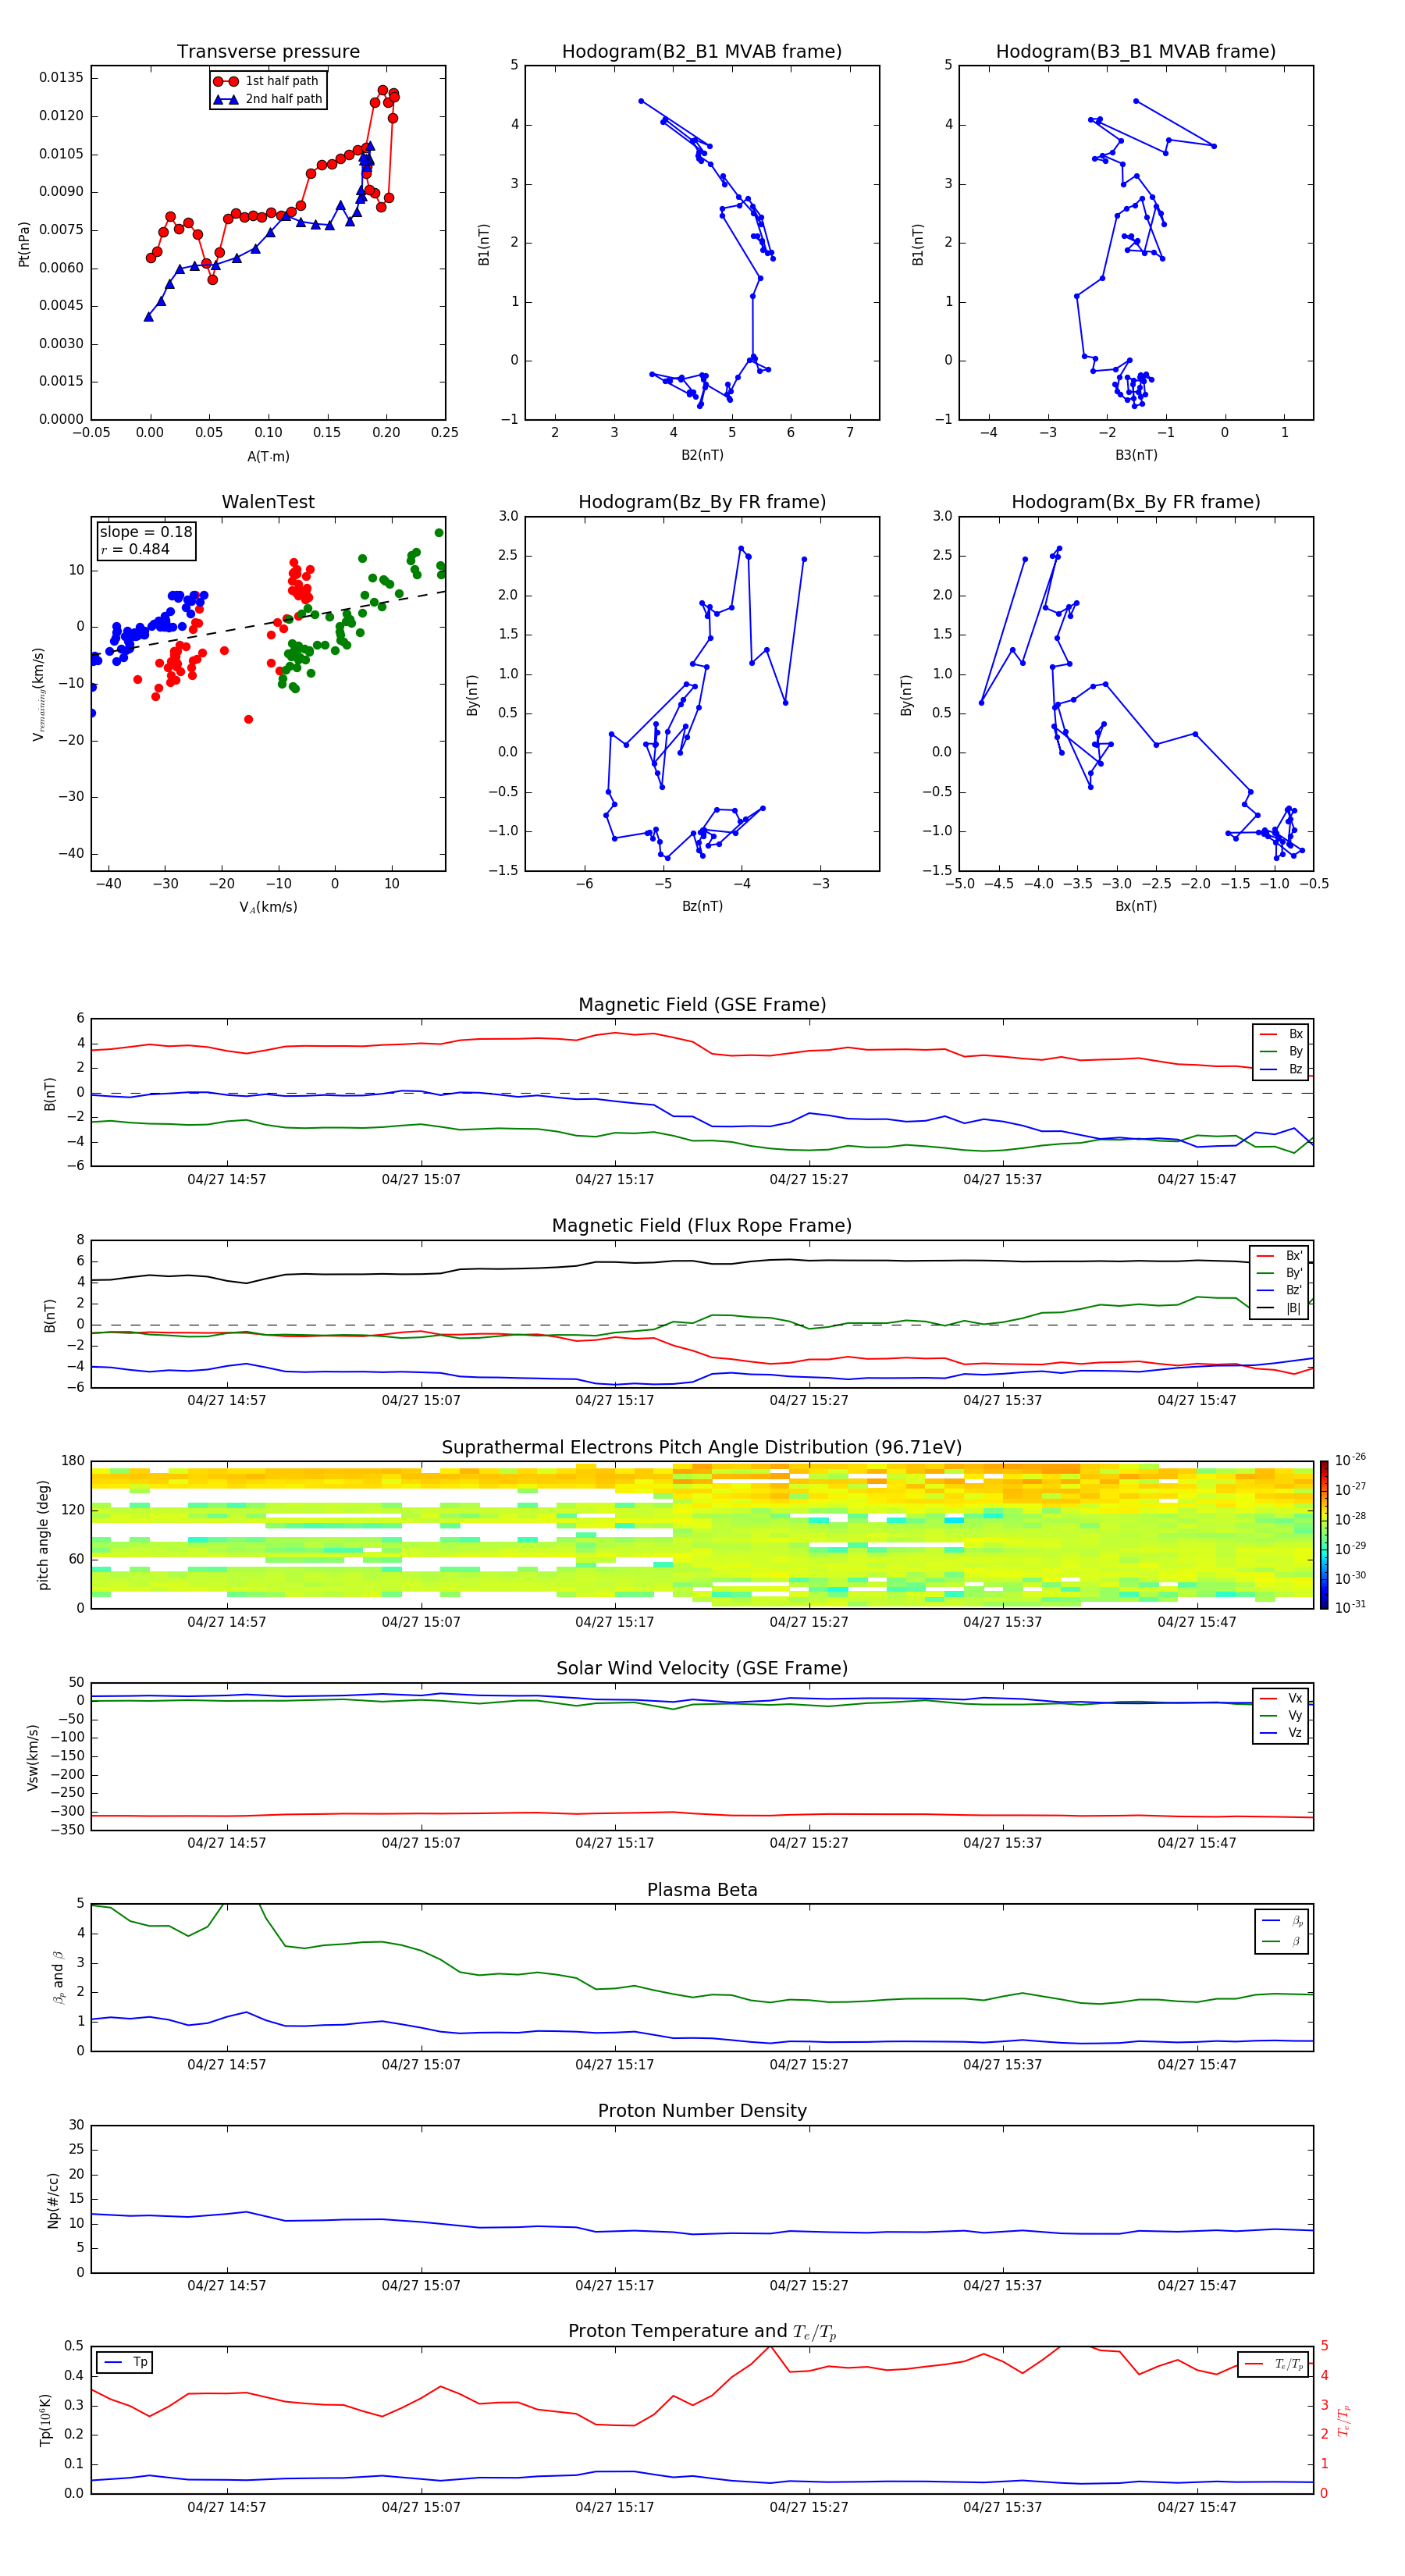Click 'Vy' in the solar wind legend
1405x2576 pixels.
click(x=1295, y=1716)
